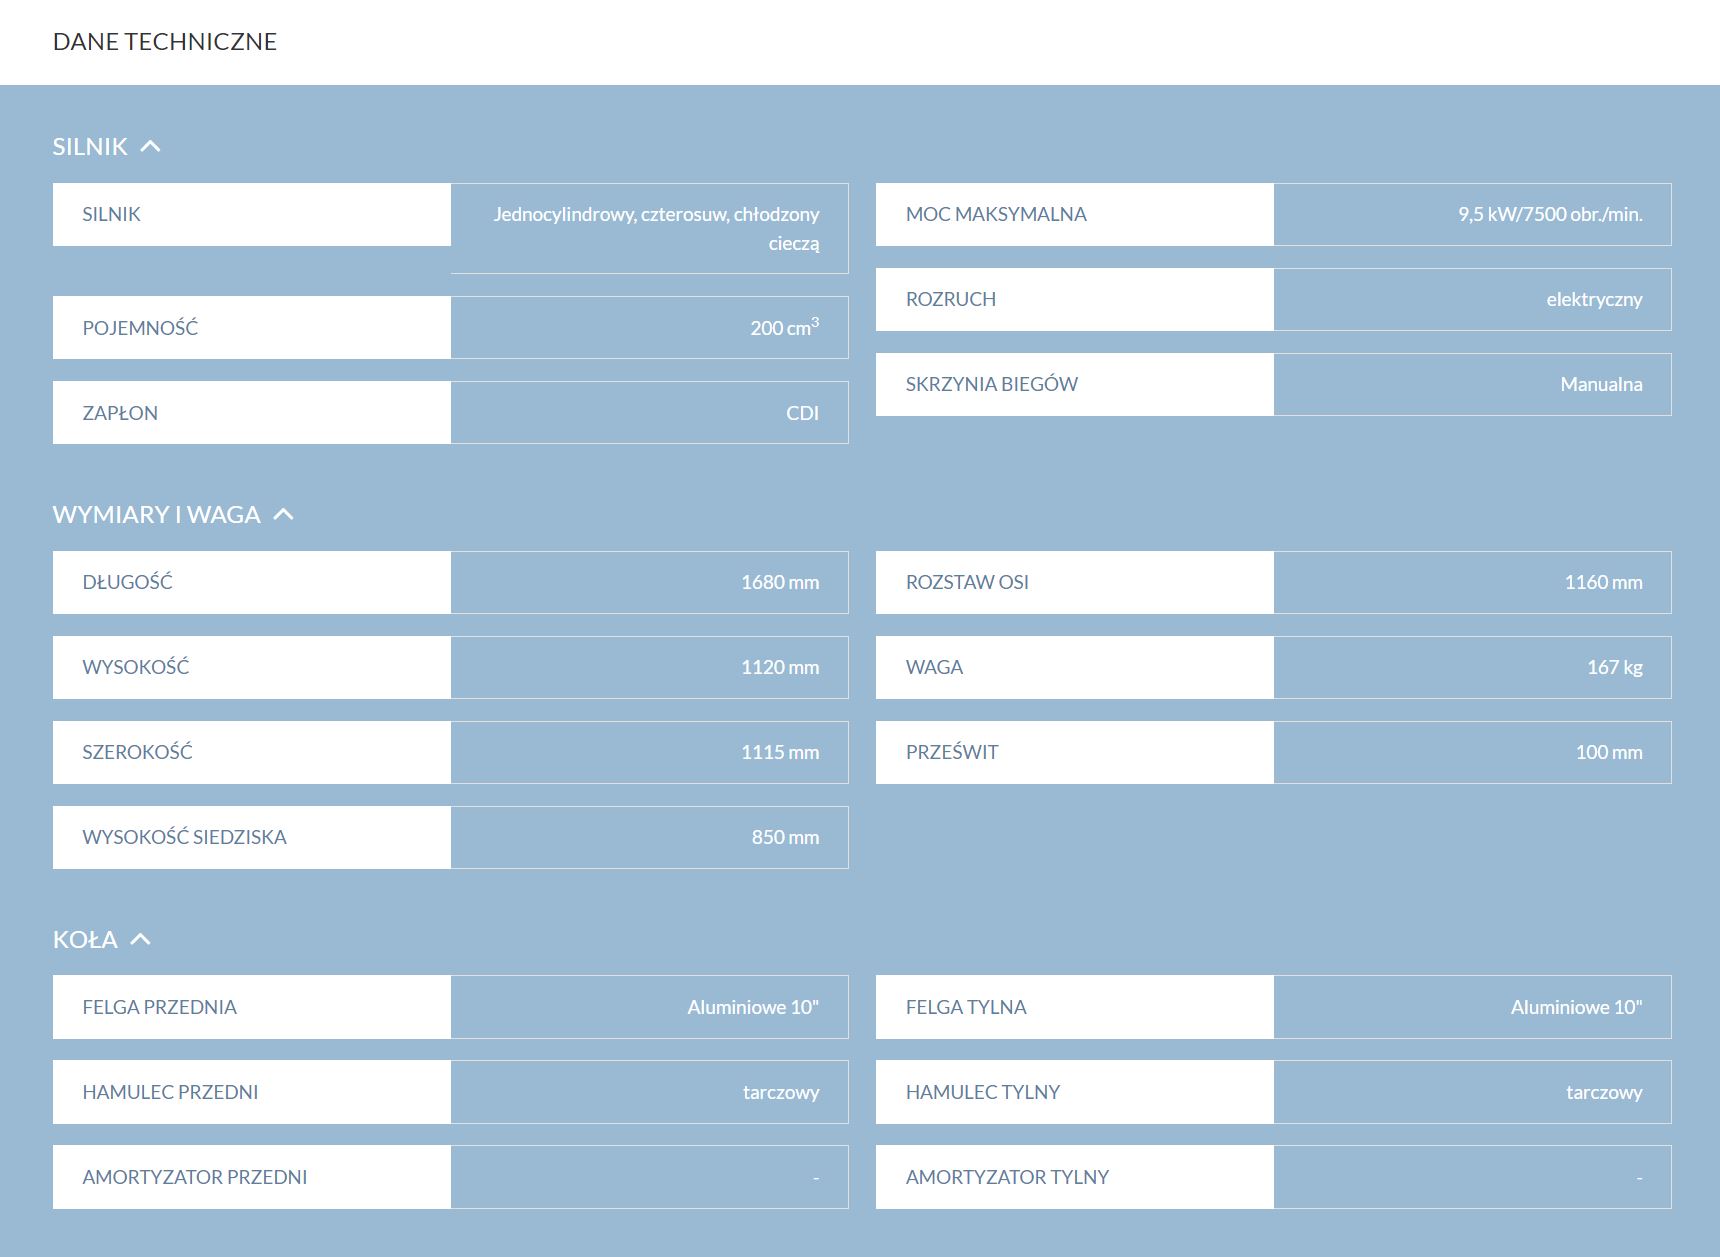
Task: Select the HAMULEC TYLNY label
Action: 1075,1092
